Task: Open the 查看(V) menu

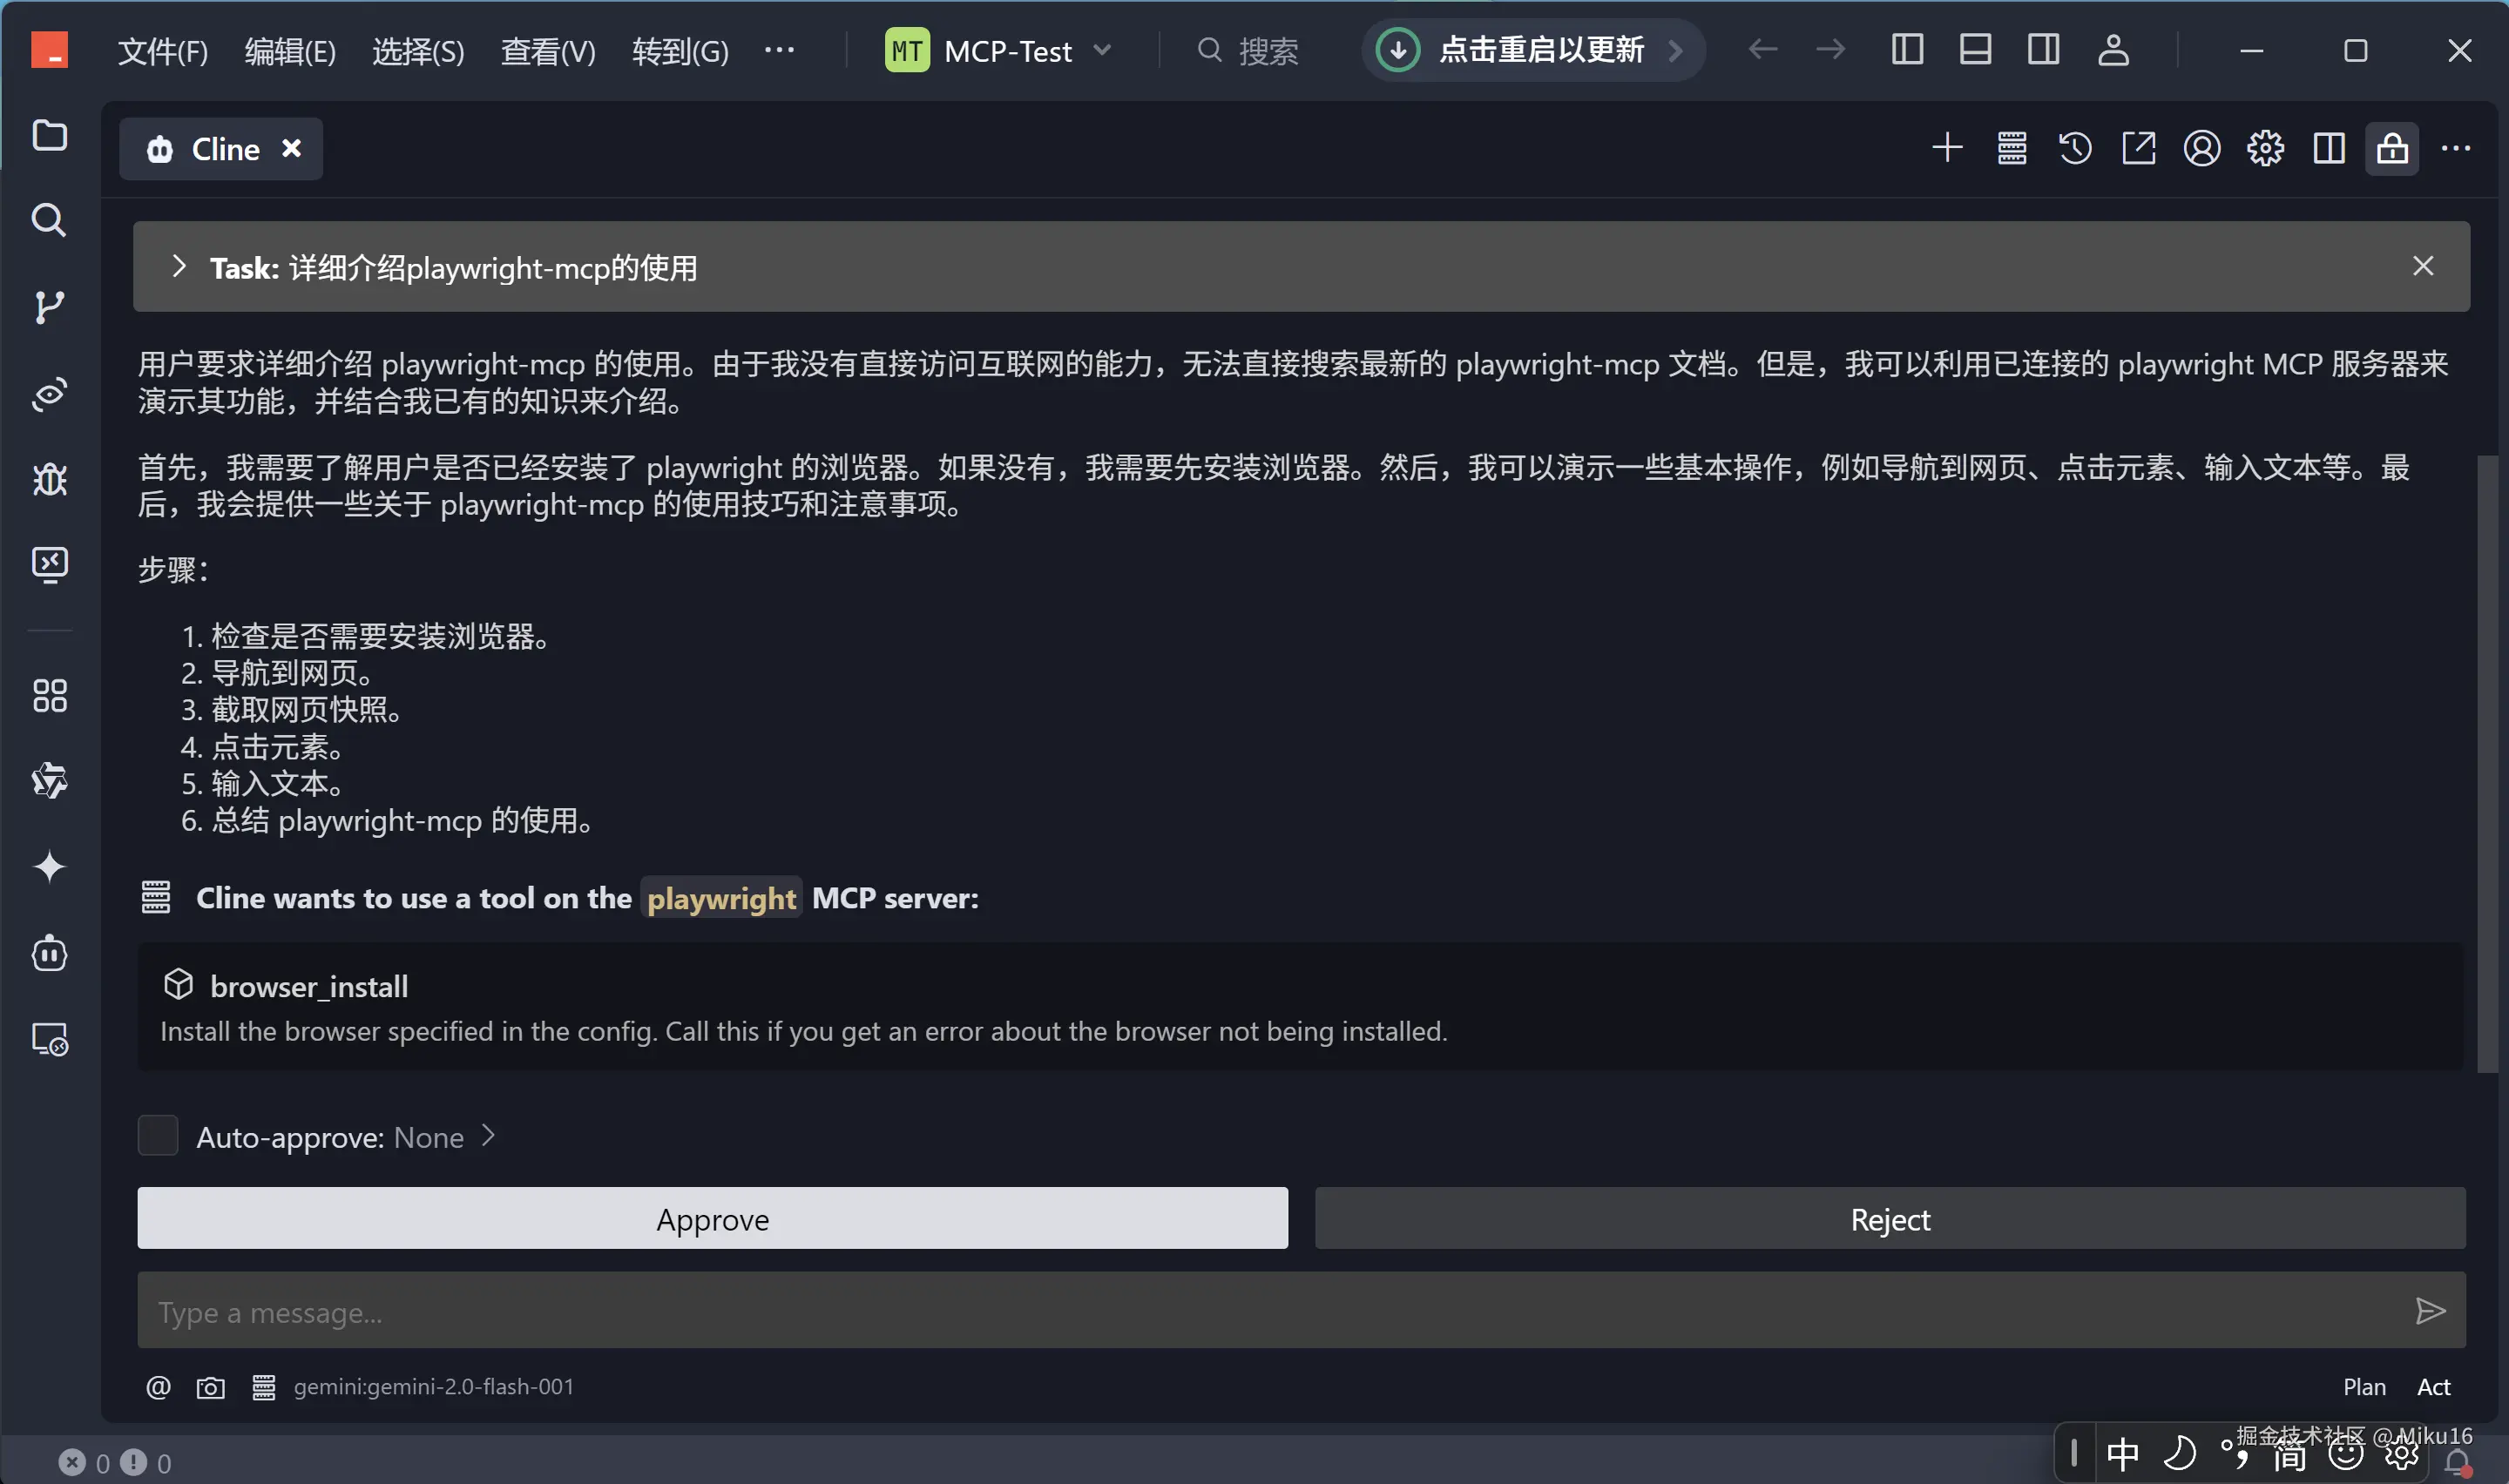Action: [548, 51]
